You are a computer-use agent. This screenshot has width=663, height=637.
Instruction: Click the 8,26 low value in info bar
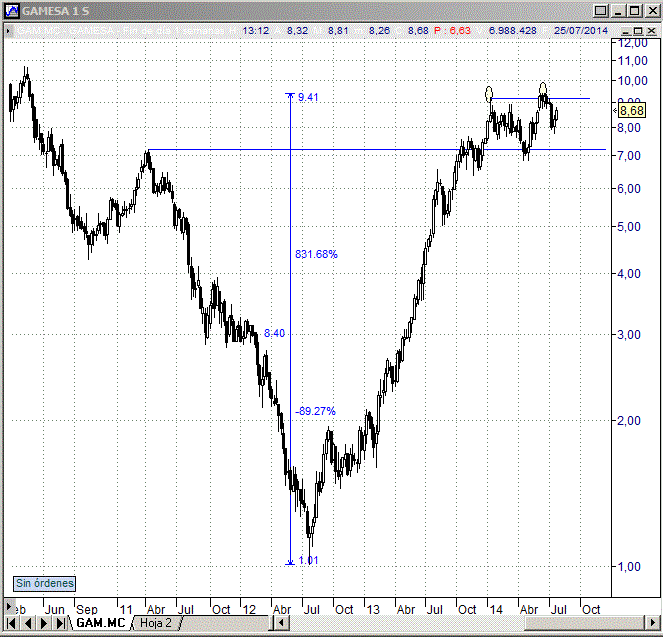point(379,30)
